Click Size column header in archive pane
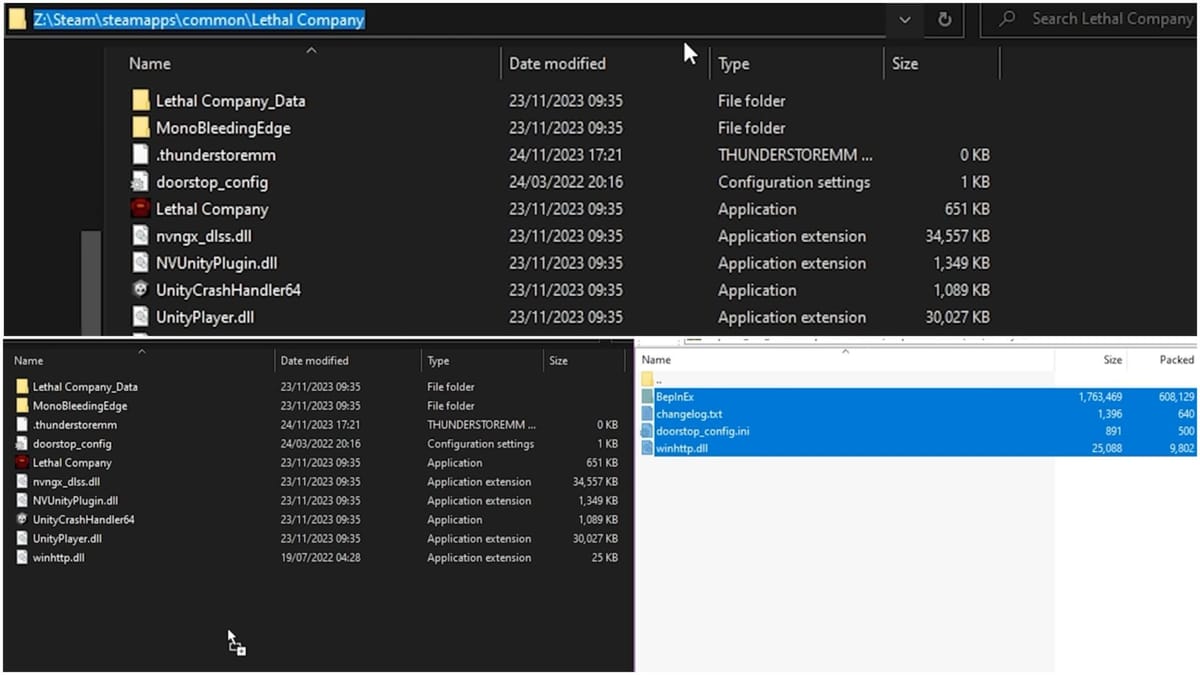 click(1112, 360)
